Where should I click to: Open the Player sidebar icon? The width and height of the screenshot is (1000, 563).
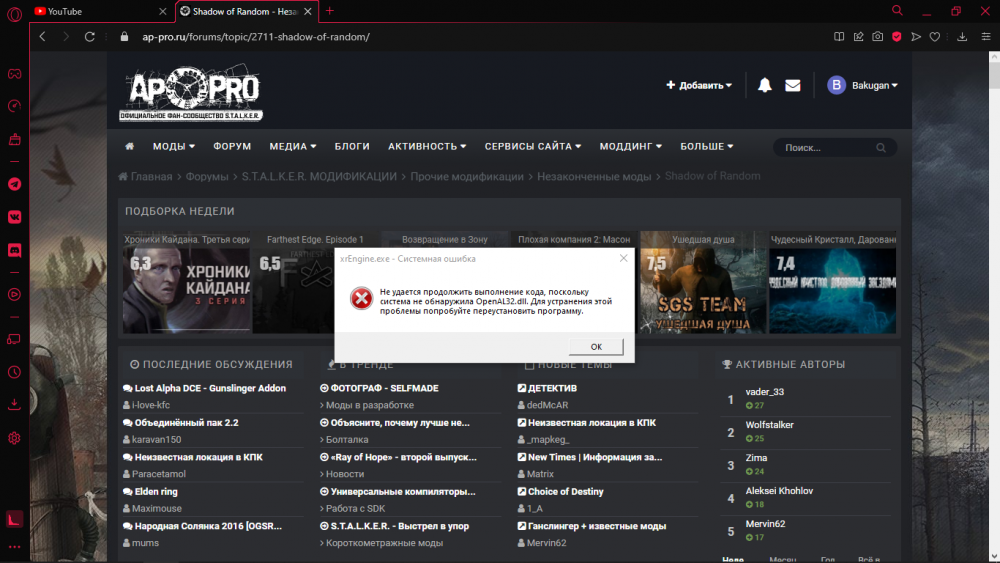point(14,295)
